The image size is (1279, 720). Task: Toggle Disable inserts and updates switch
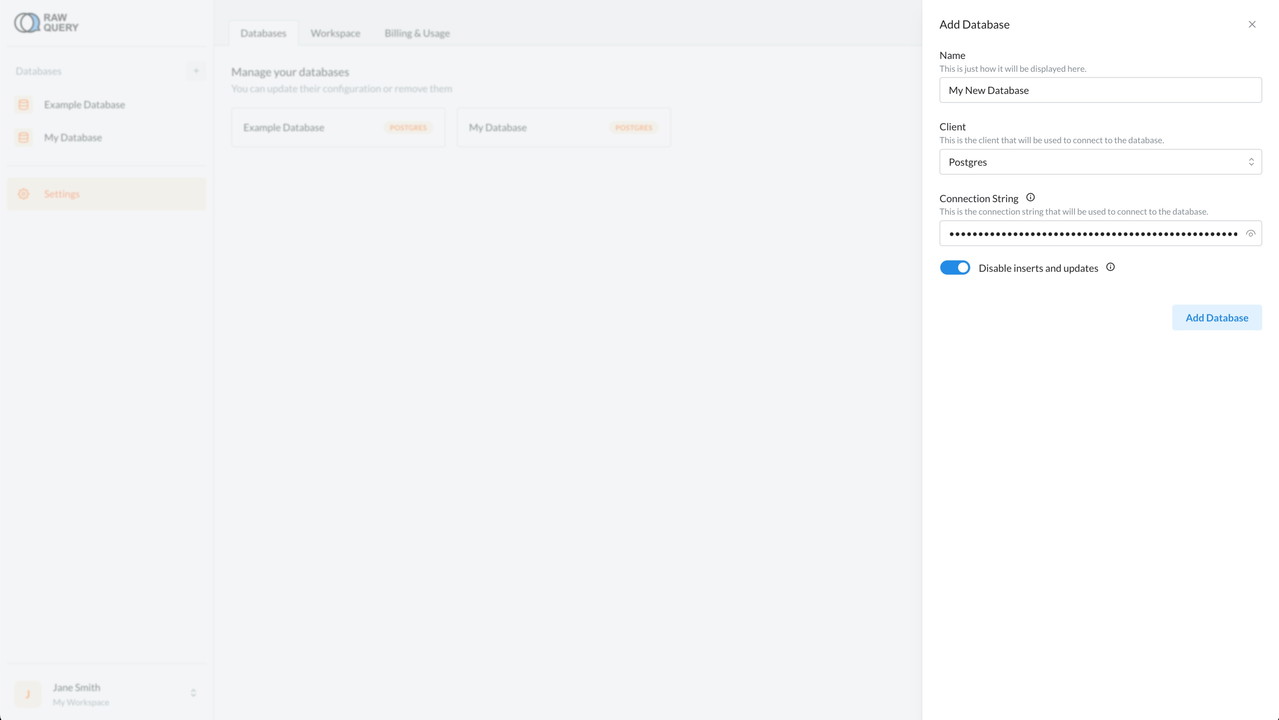point(954,268)
